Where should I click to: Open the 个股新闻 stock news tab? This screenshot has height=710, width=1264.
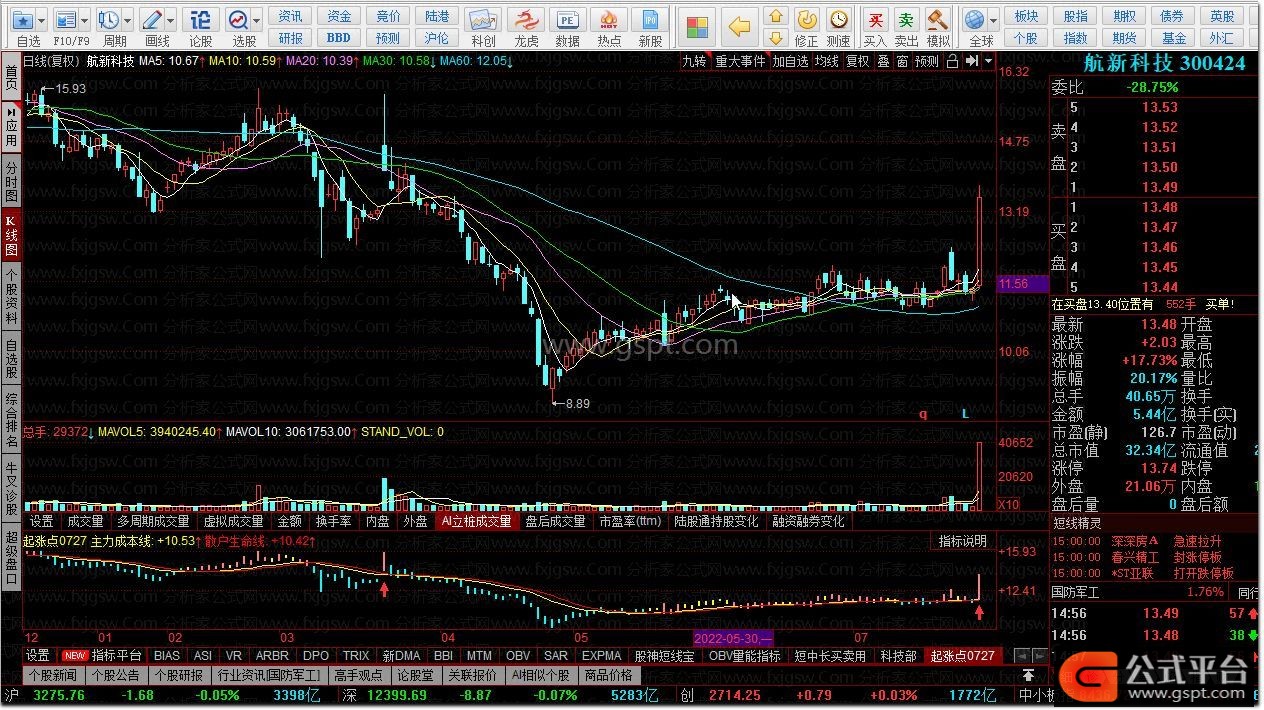(52, 675)
